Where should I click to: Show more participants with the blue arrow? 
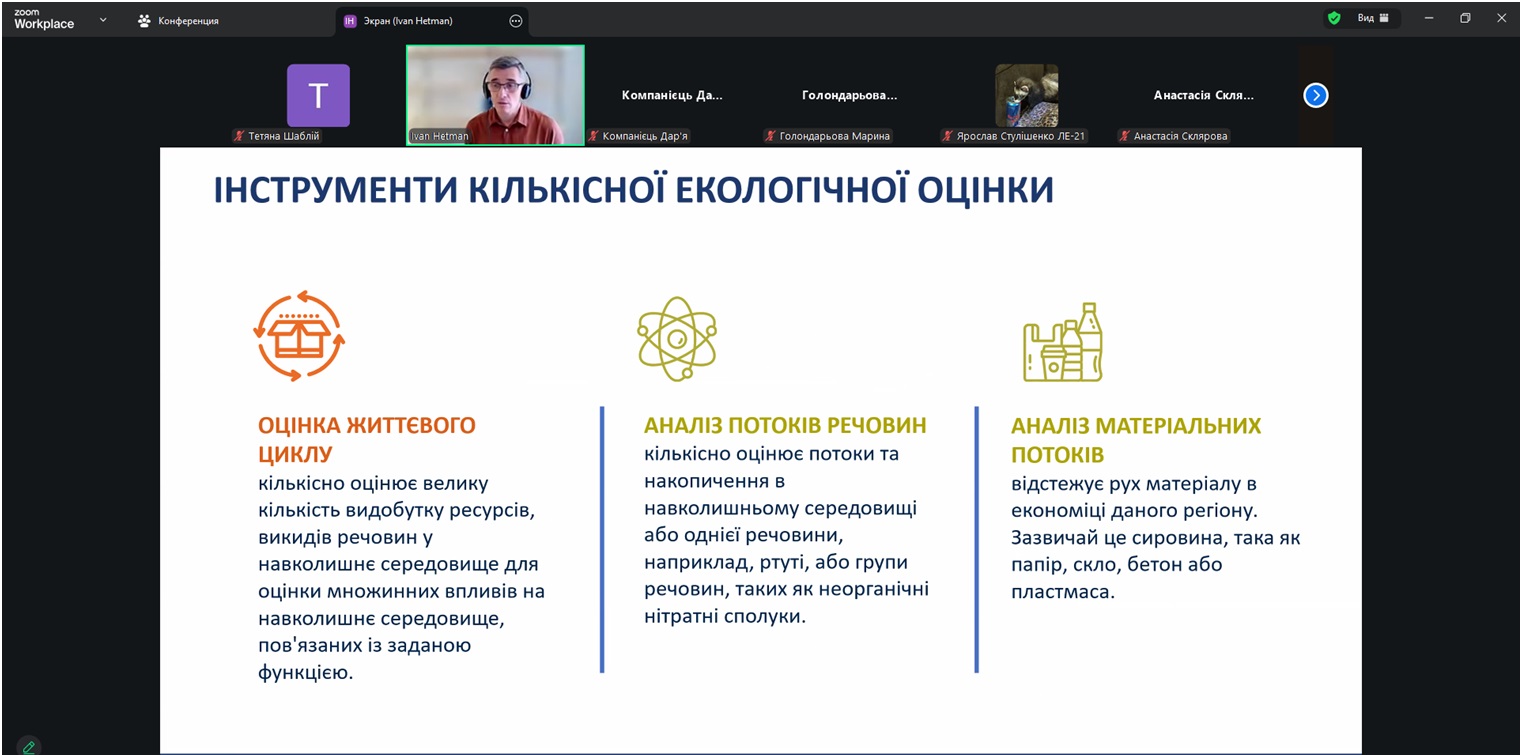pyautogui.click(x=1316, y=95)
